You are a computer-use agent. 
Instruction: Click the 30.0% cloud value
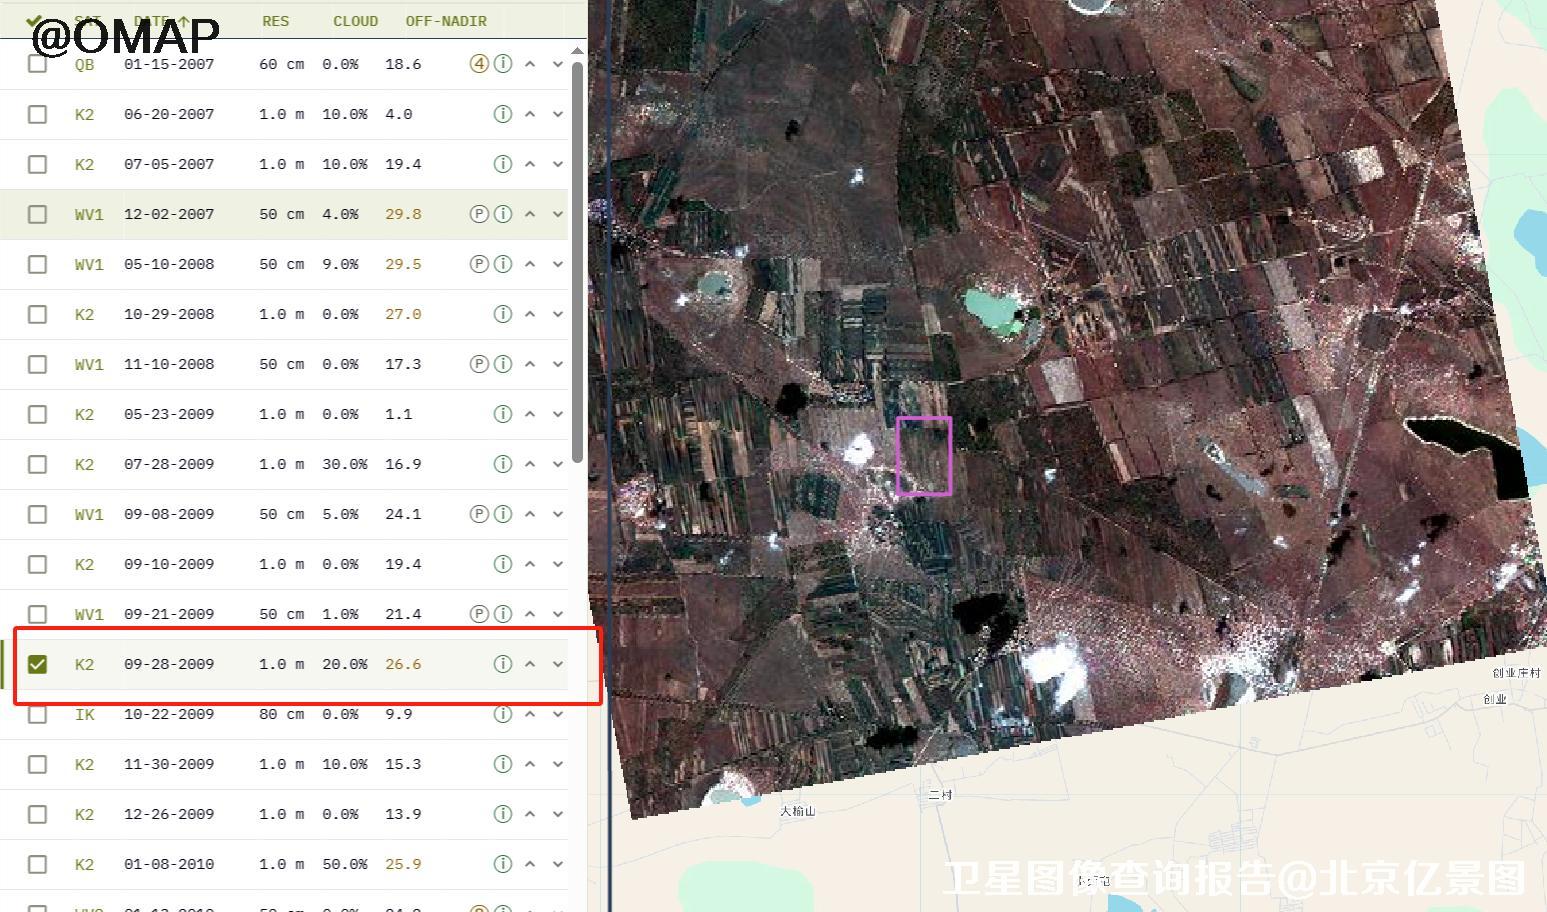[x=345, y=464]
